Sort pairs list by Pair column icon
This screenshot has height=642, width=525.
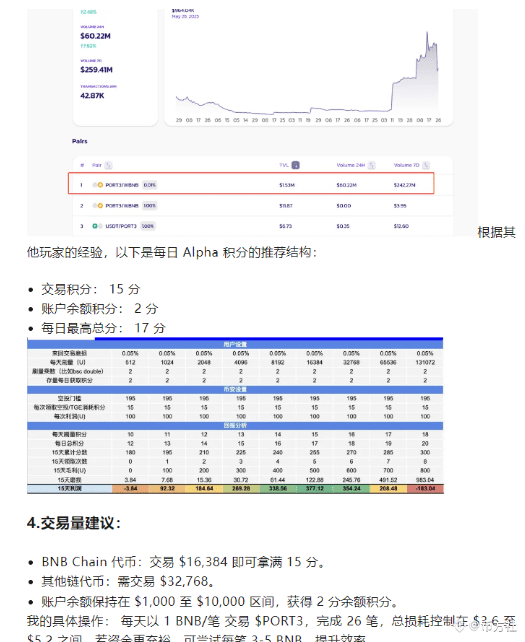click(108, 165)
